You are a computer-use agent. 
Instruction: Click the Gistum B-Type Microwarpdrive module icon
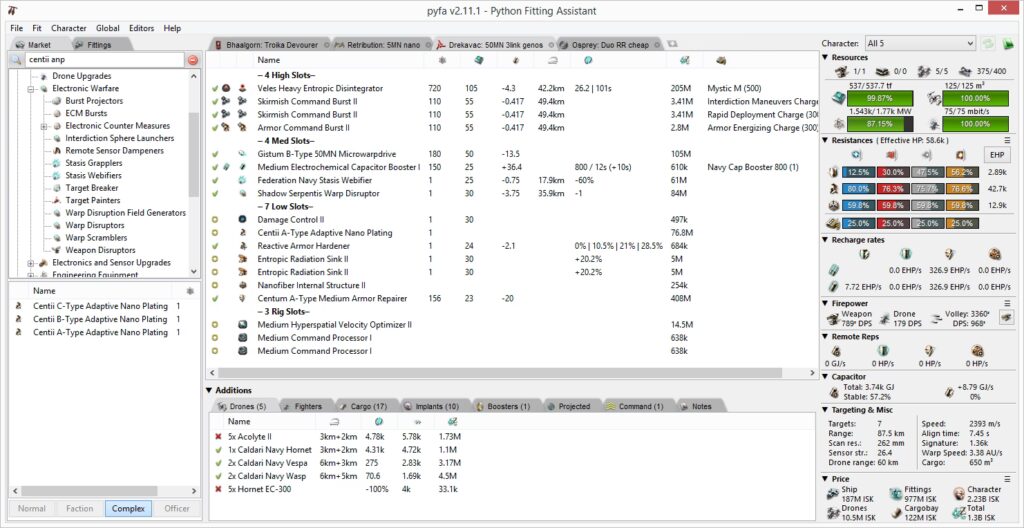click(243, 153)
